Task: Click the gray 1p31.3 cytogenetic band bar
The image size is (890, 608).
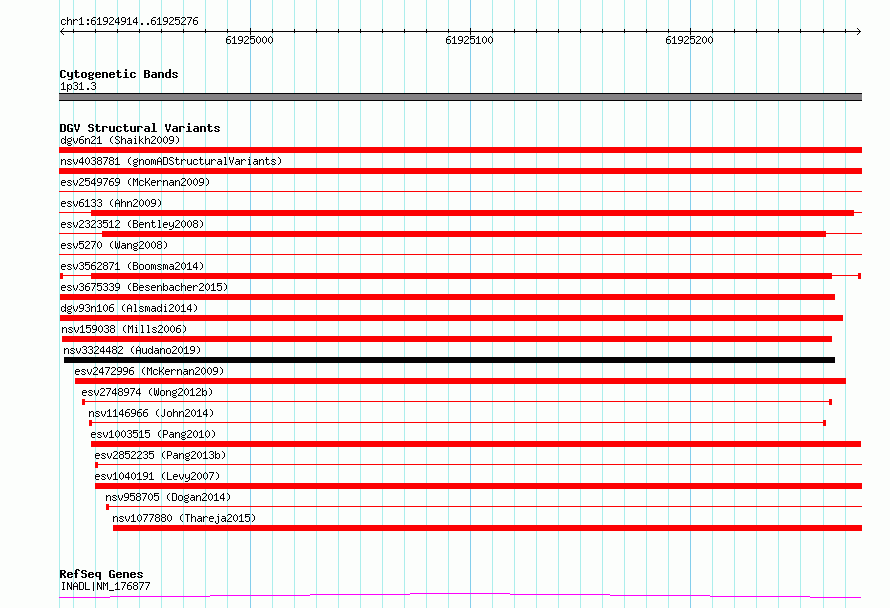Action: (460, 97)
